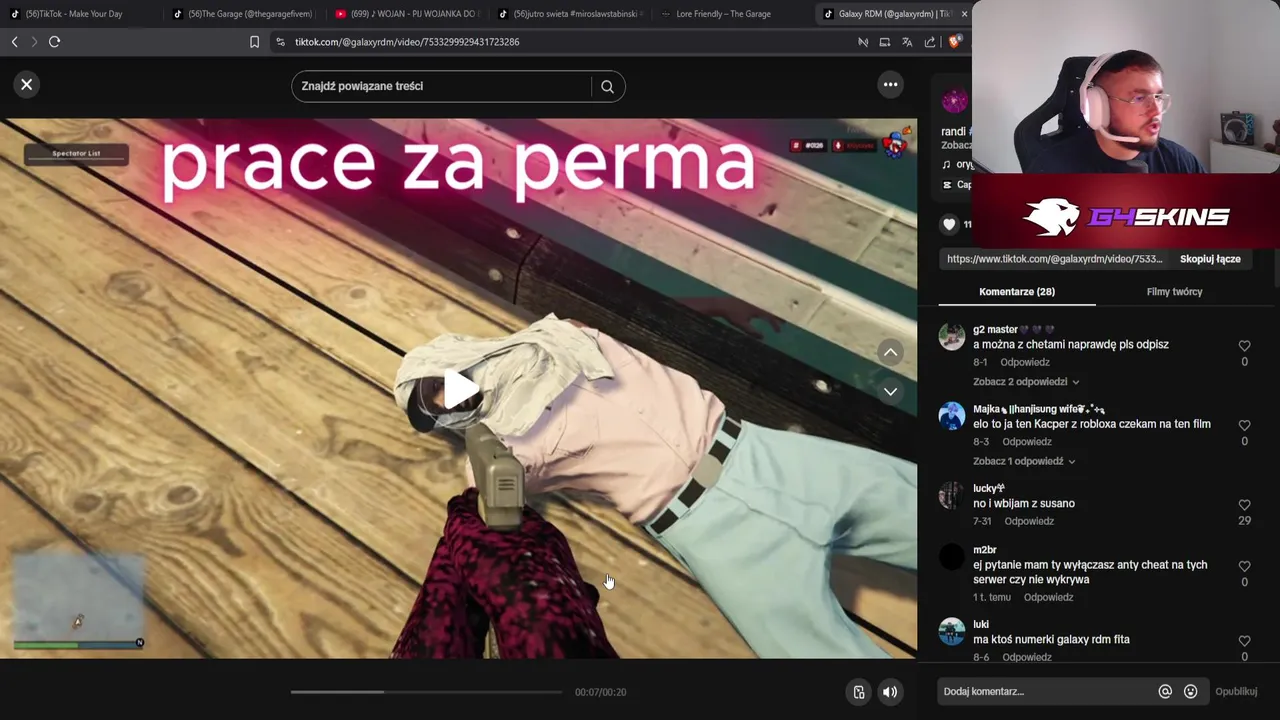Click the tiktok.com address bar URL

(407, 42)
